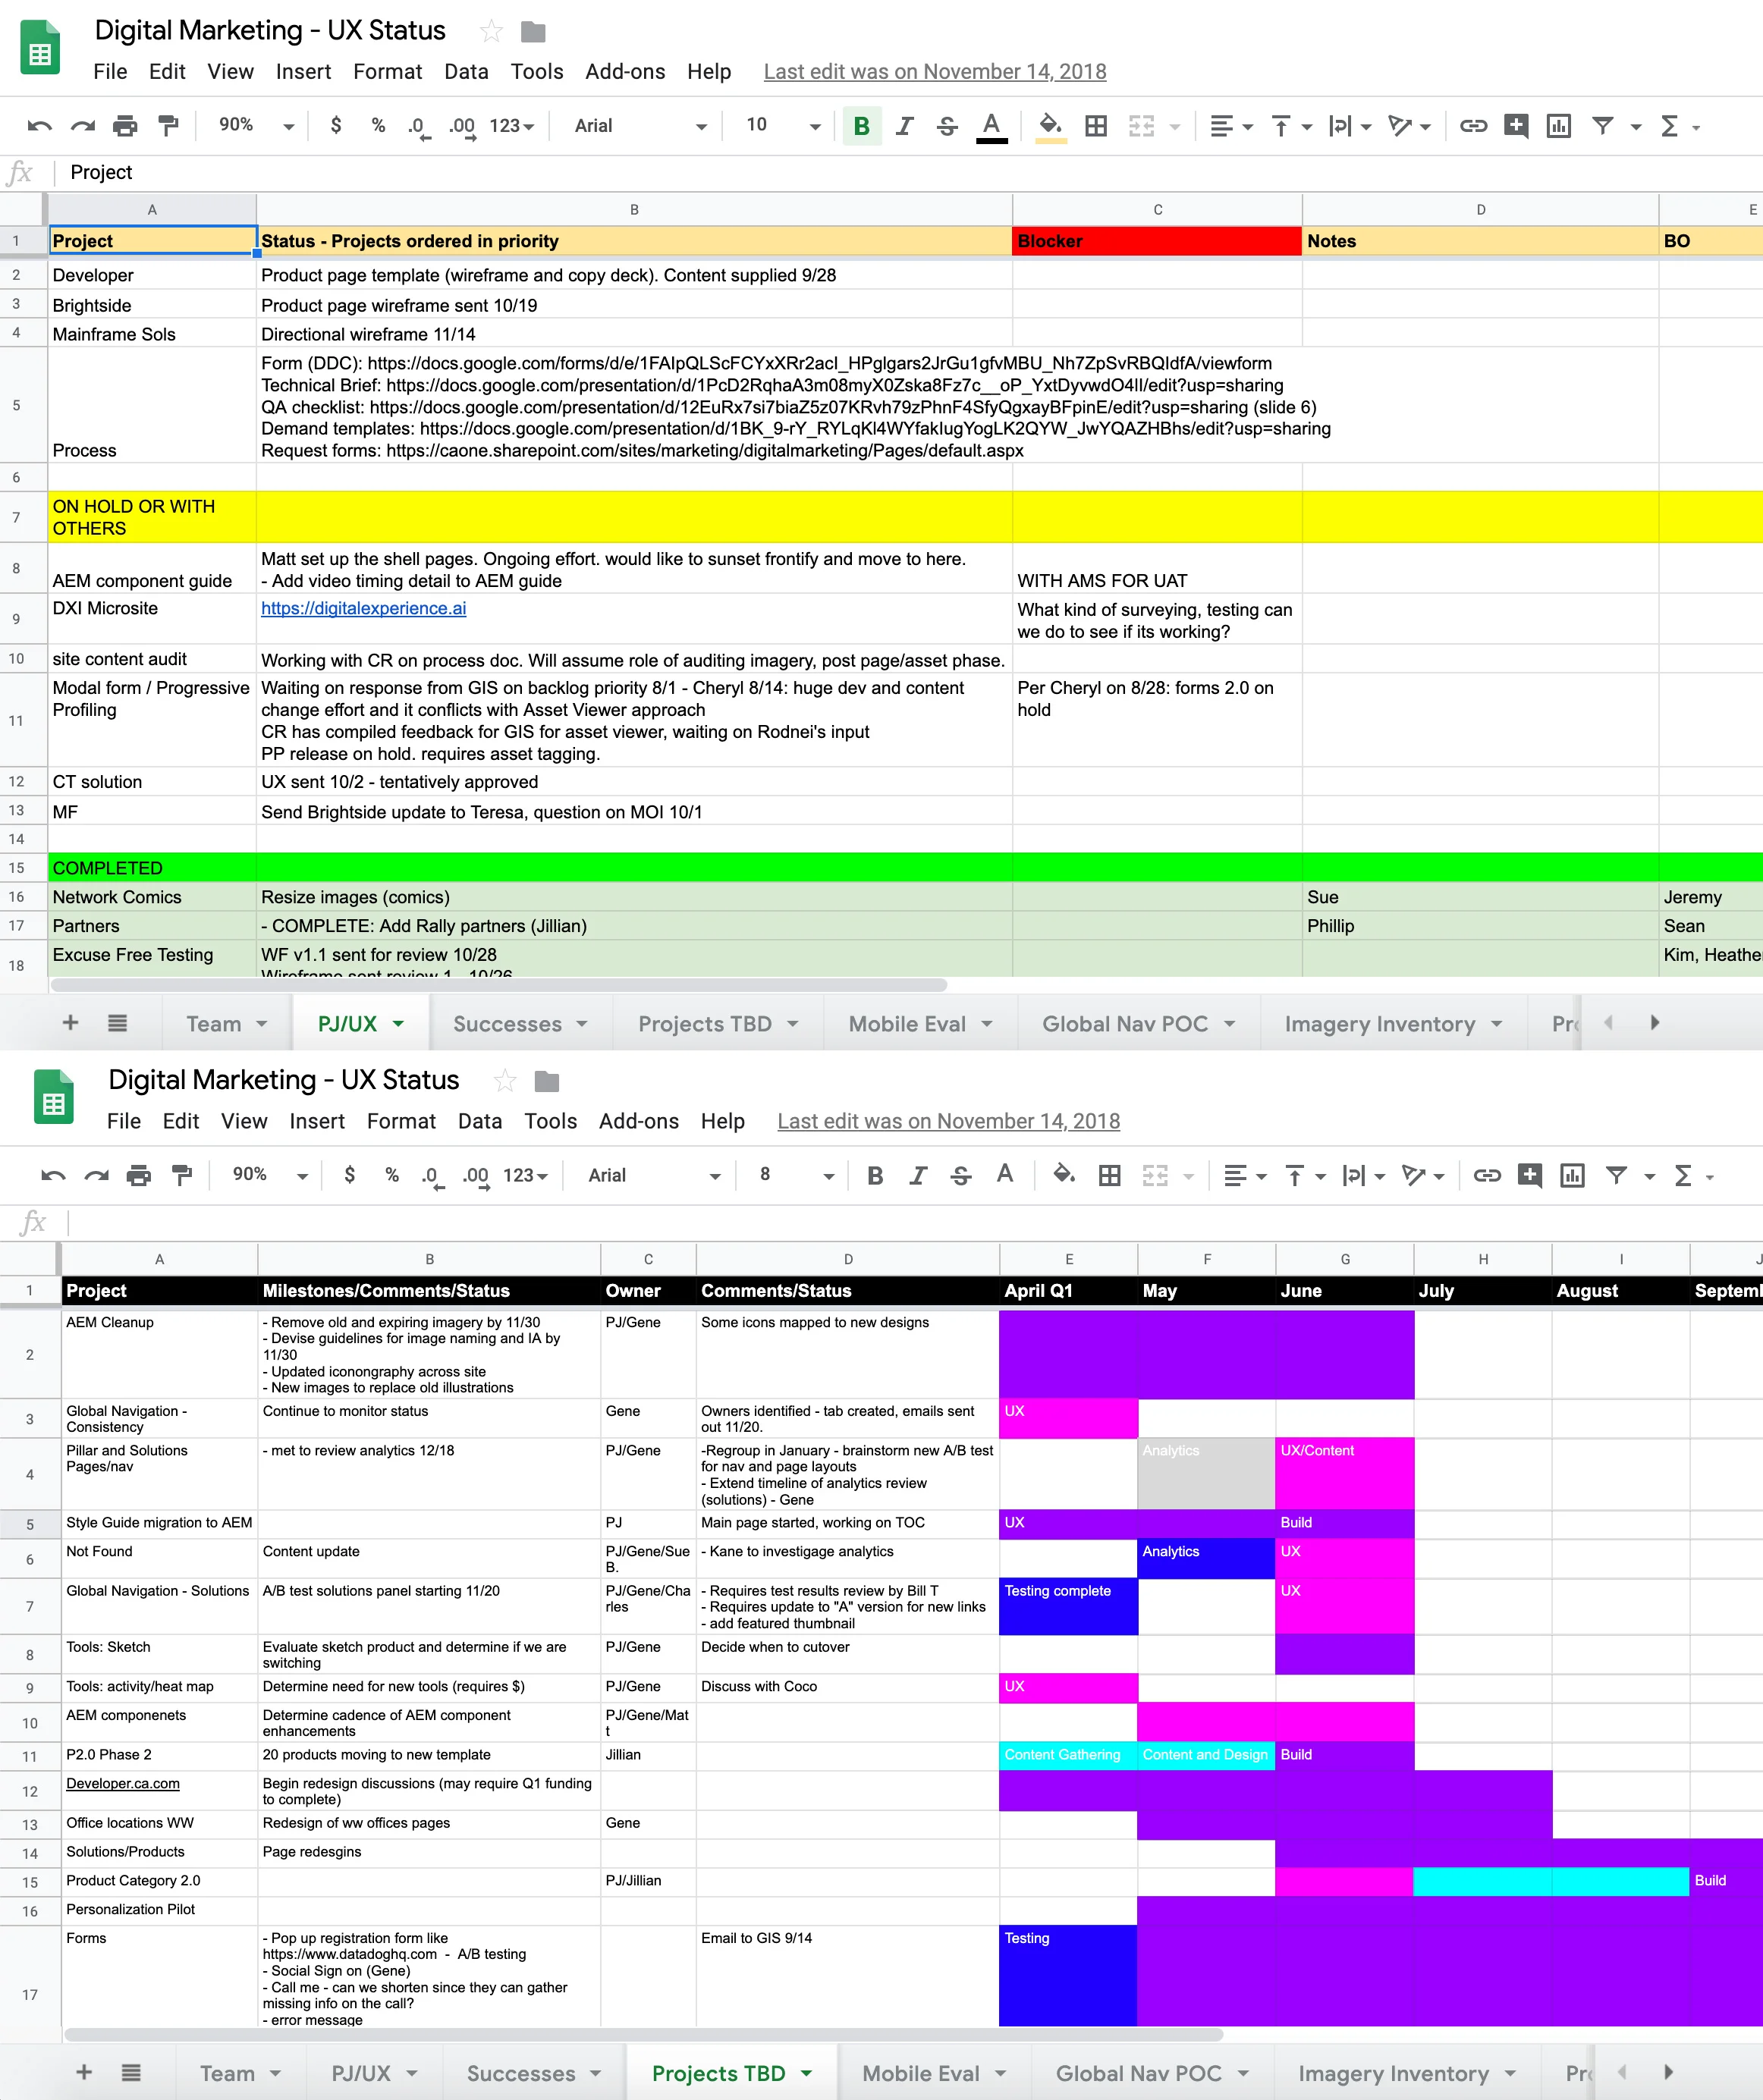1763x2100 pixels.
Task: Open Last edit history link in top spreadsheet
Action: pyautogui.click(x=935, y=72)
